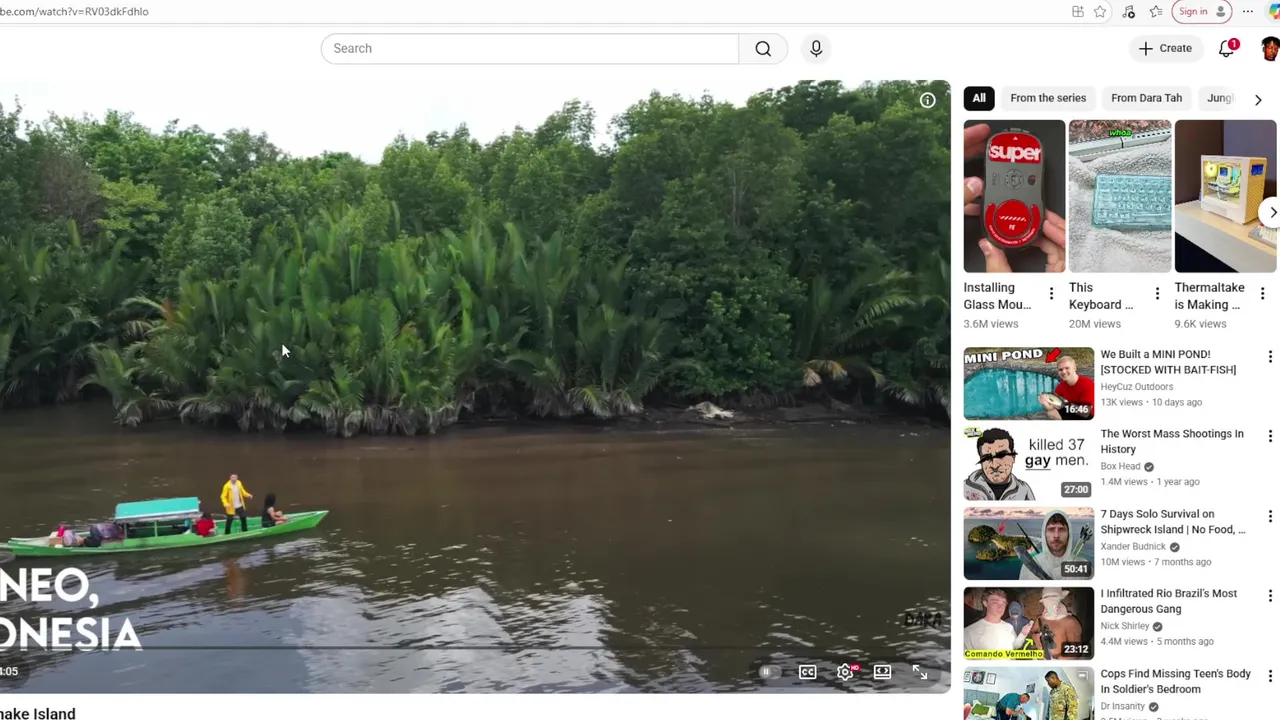Select the From Dara Tah chip
This screenshot has height=720, width=1280.
[1146, 98]
